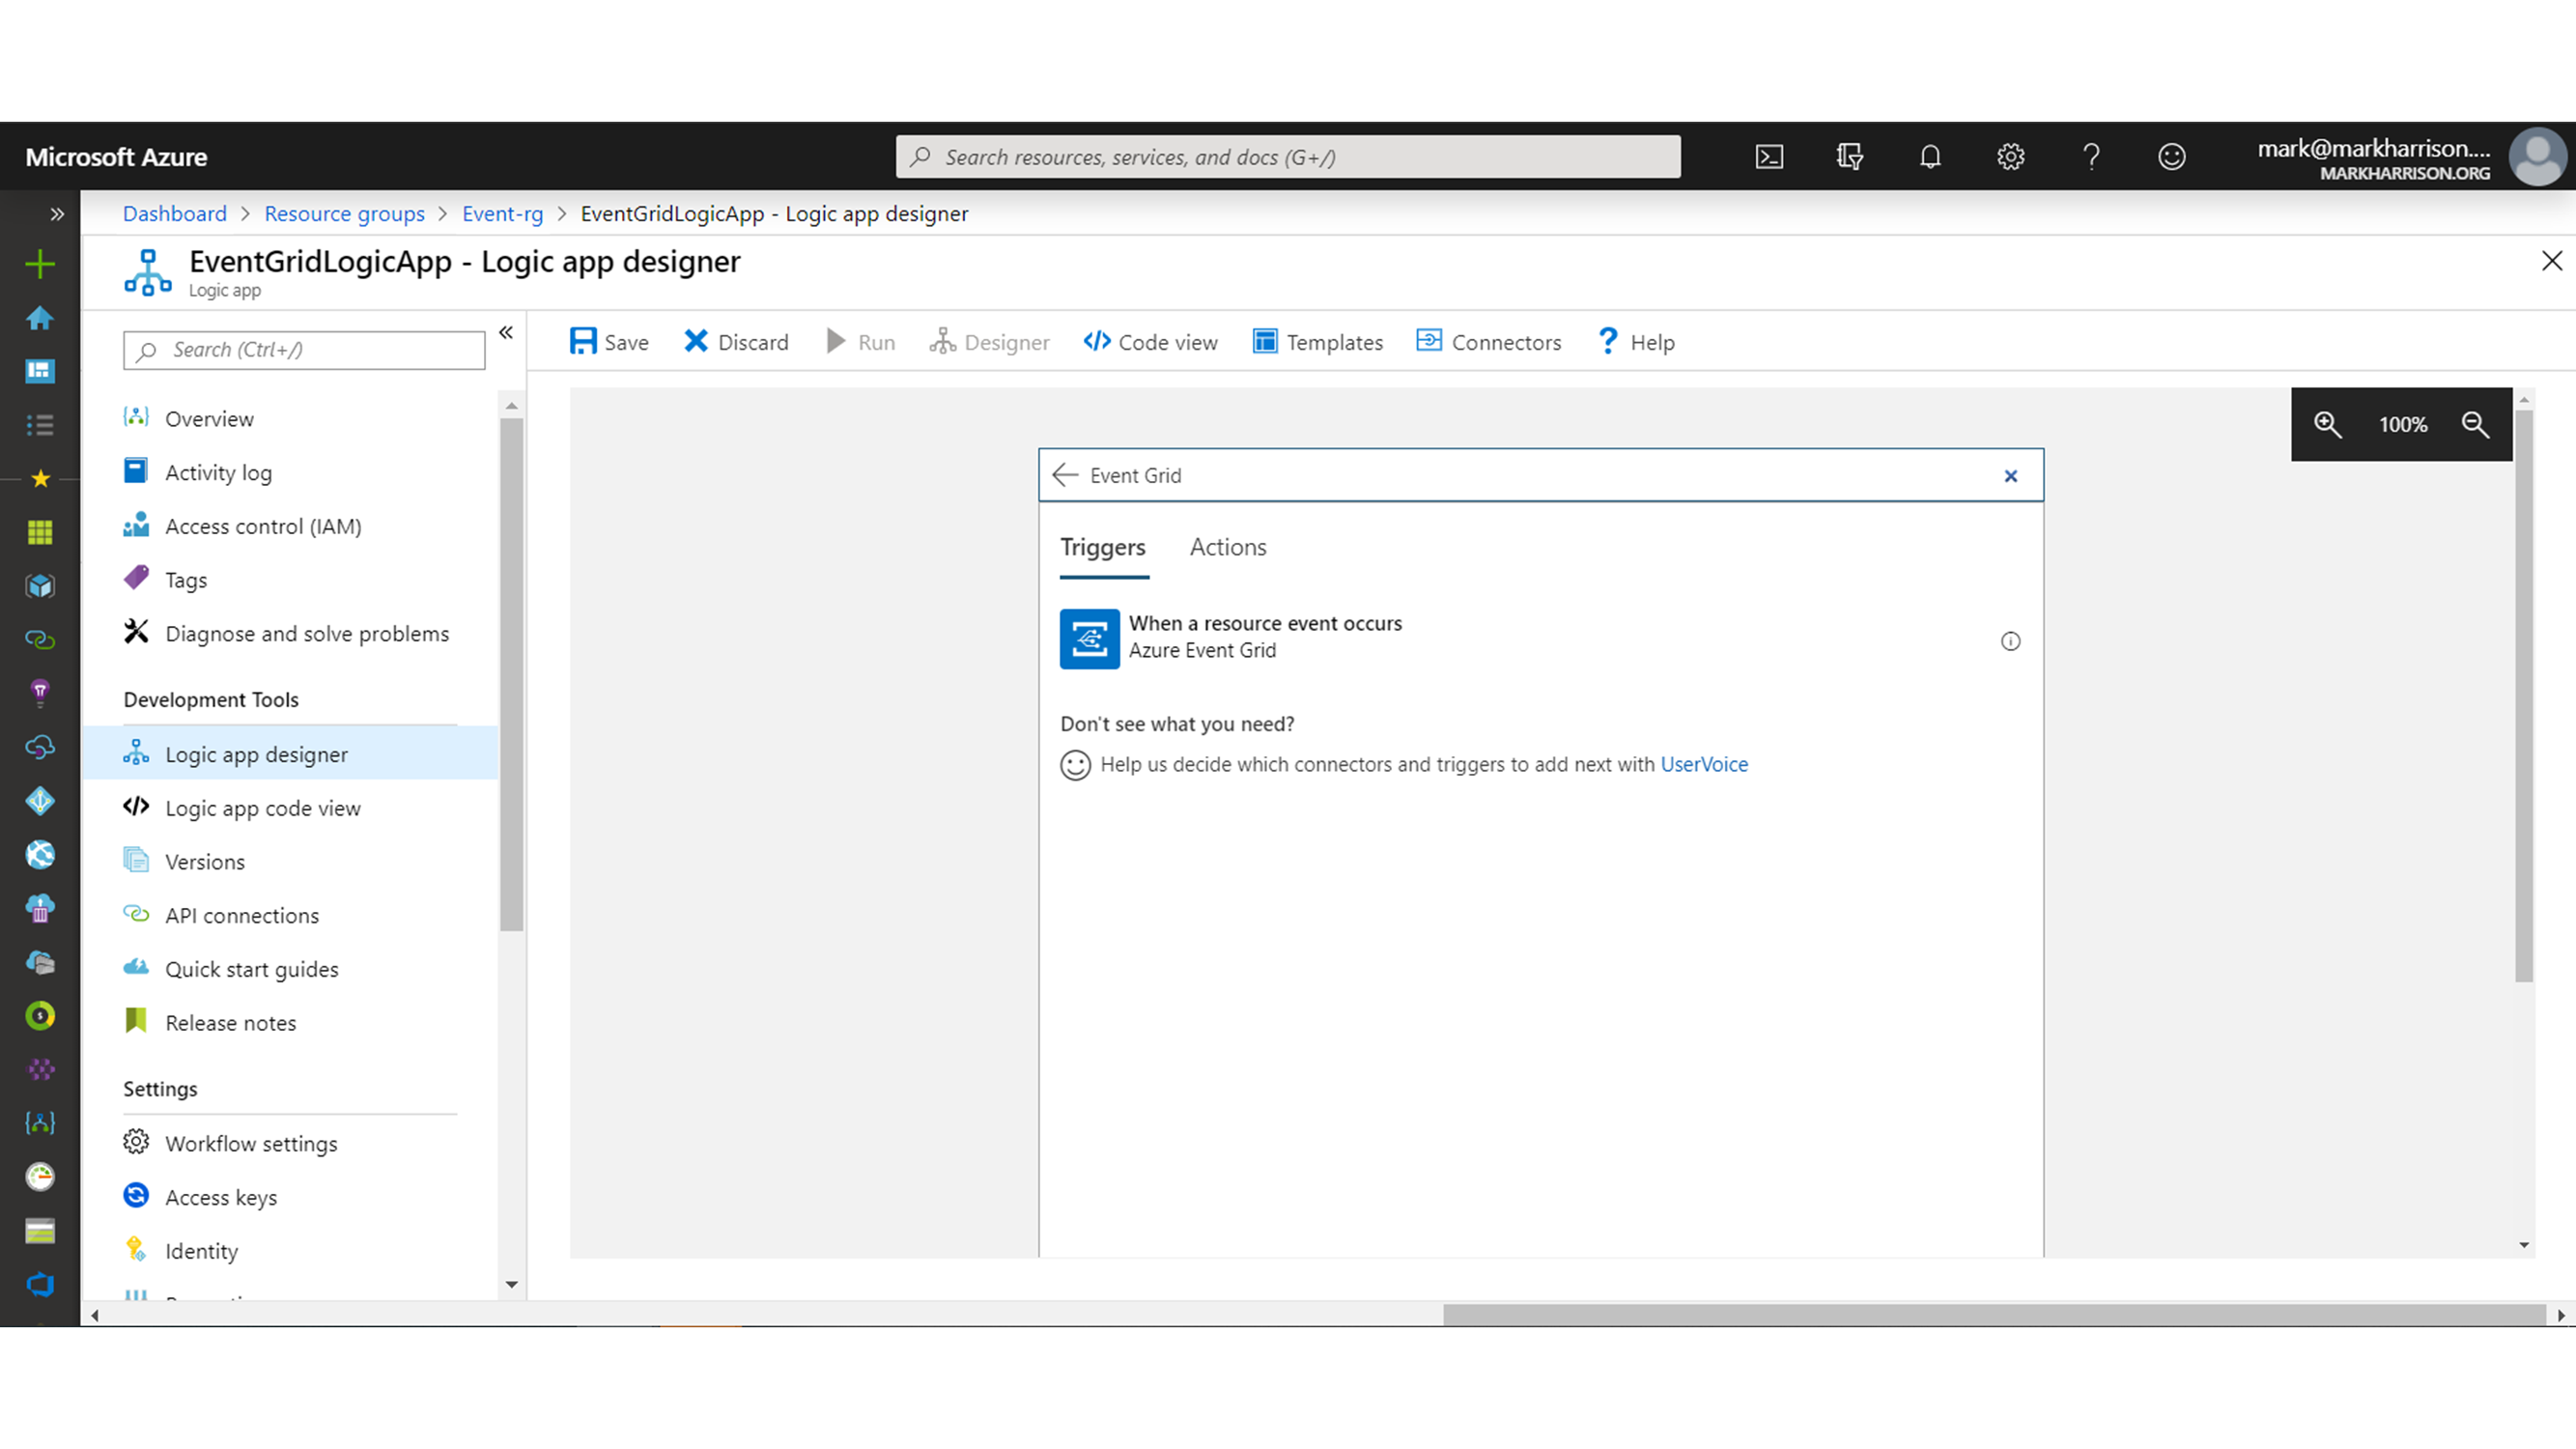Clear the Event Grid search box
2576x1449 pixels.
tap(2010, 476)
